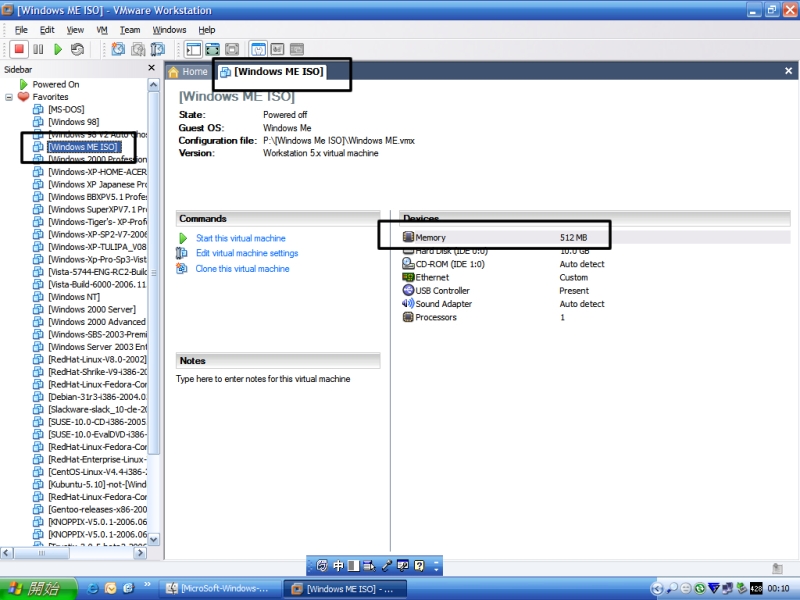Click the language bar help icon

point(419,565)
